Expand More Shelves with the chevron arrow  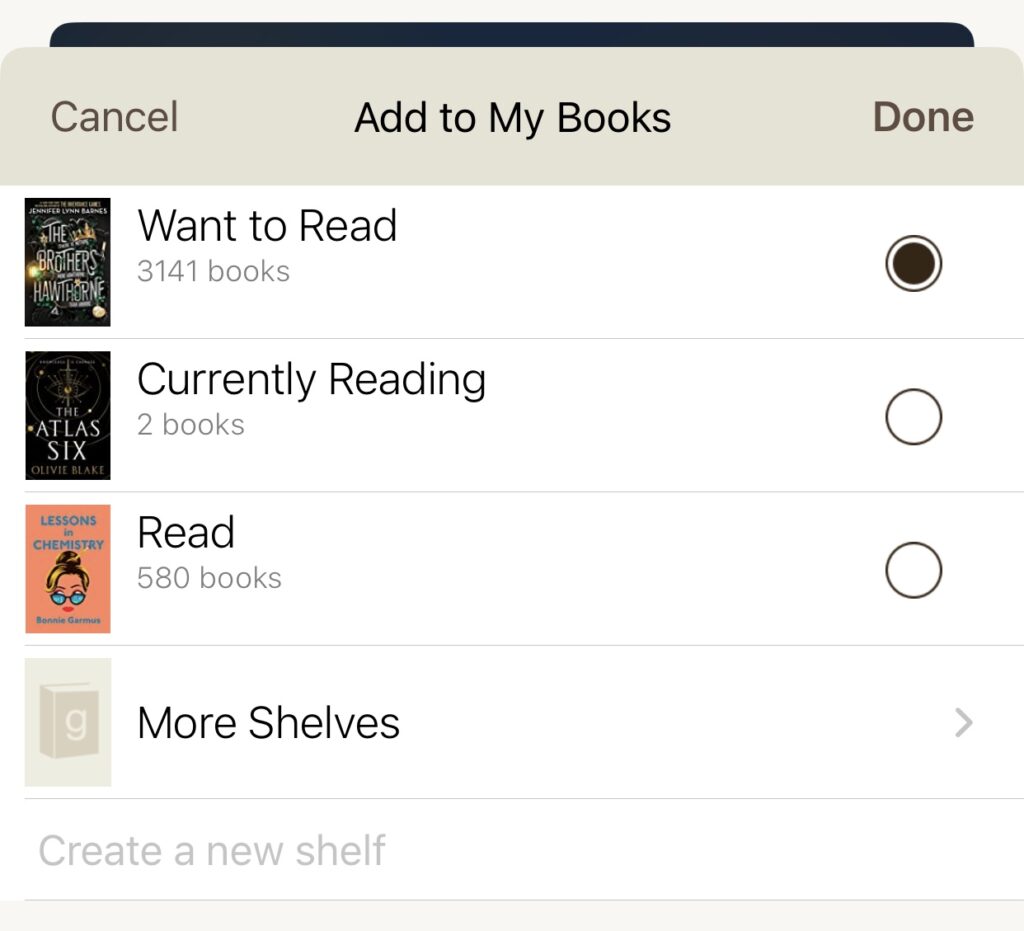[x=963, y=722]
